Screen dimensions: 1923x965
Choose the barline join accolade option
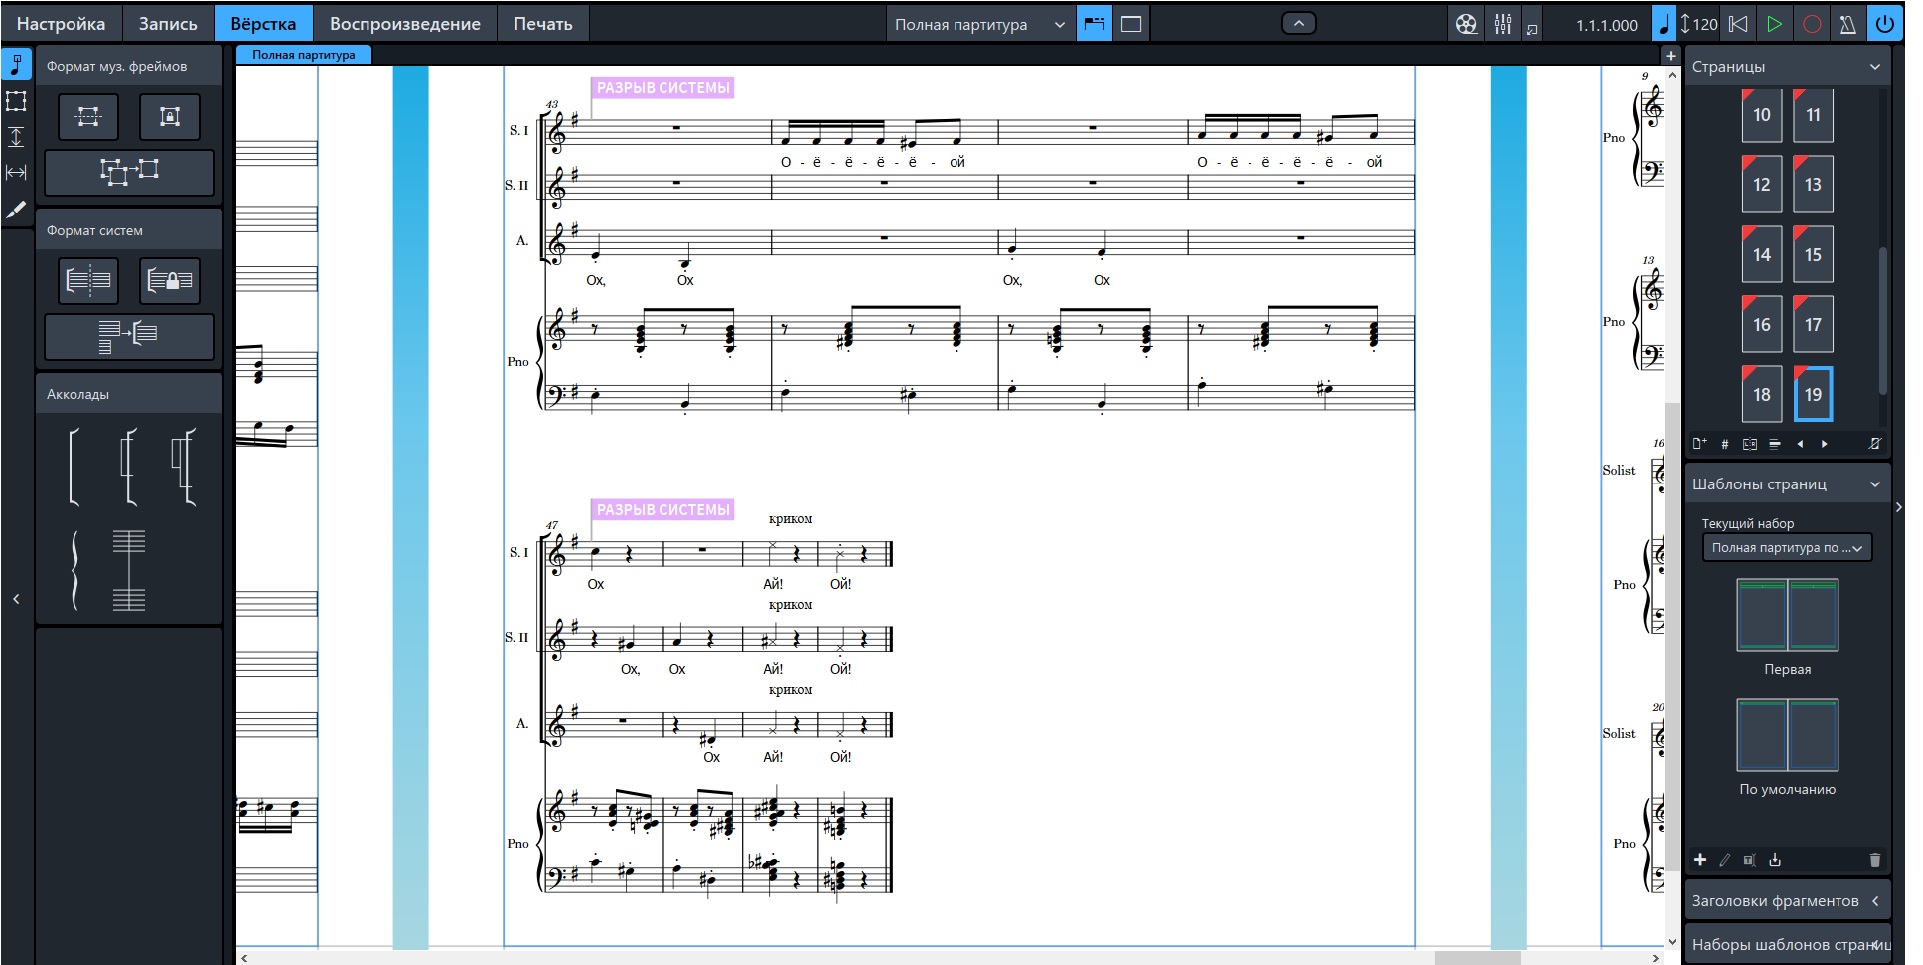pyautogui.click(x=129, y=570)
